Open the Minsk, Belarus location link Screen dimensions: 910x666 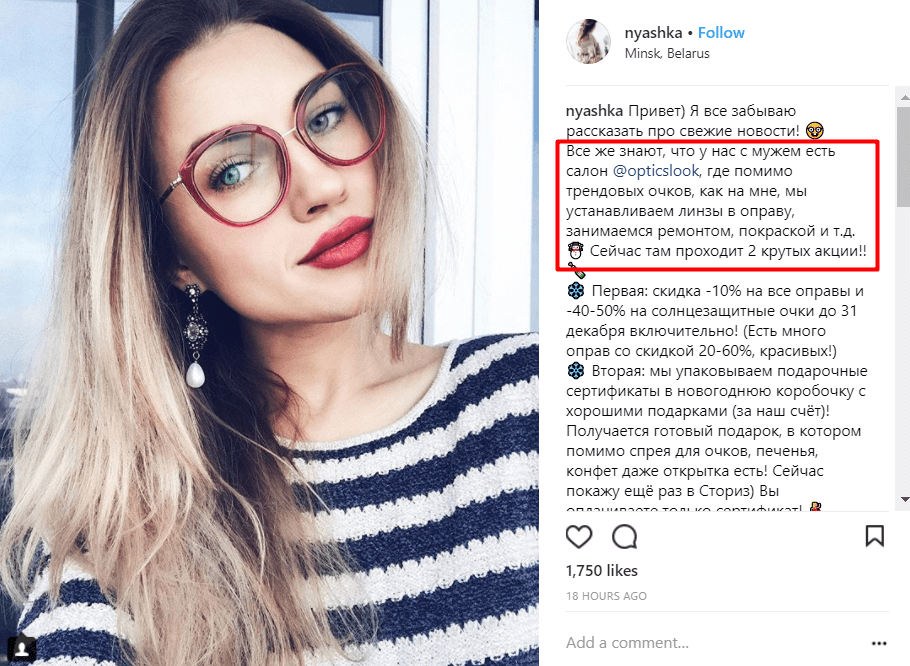click(667, 53)
